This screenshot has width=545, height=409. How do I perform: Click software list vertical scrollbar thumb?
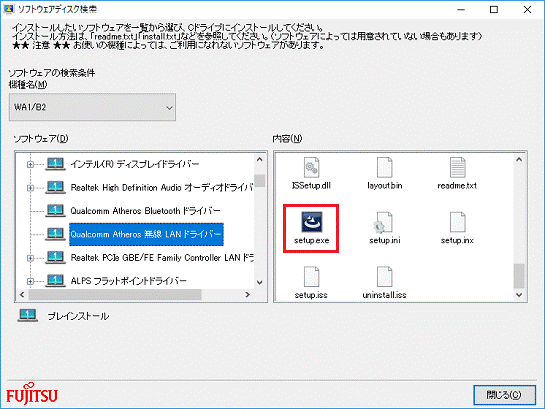pyautogui.click(x=260, y=181)
